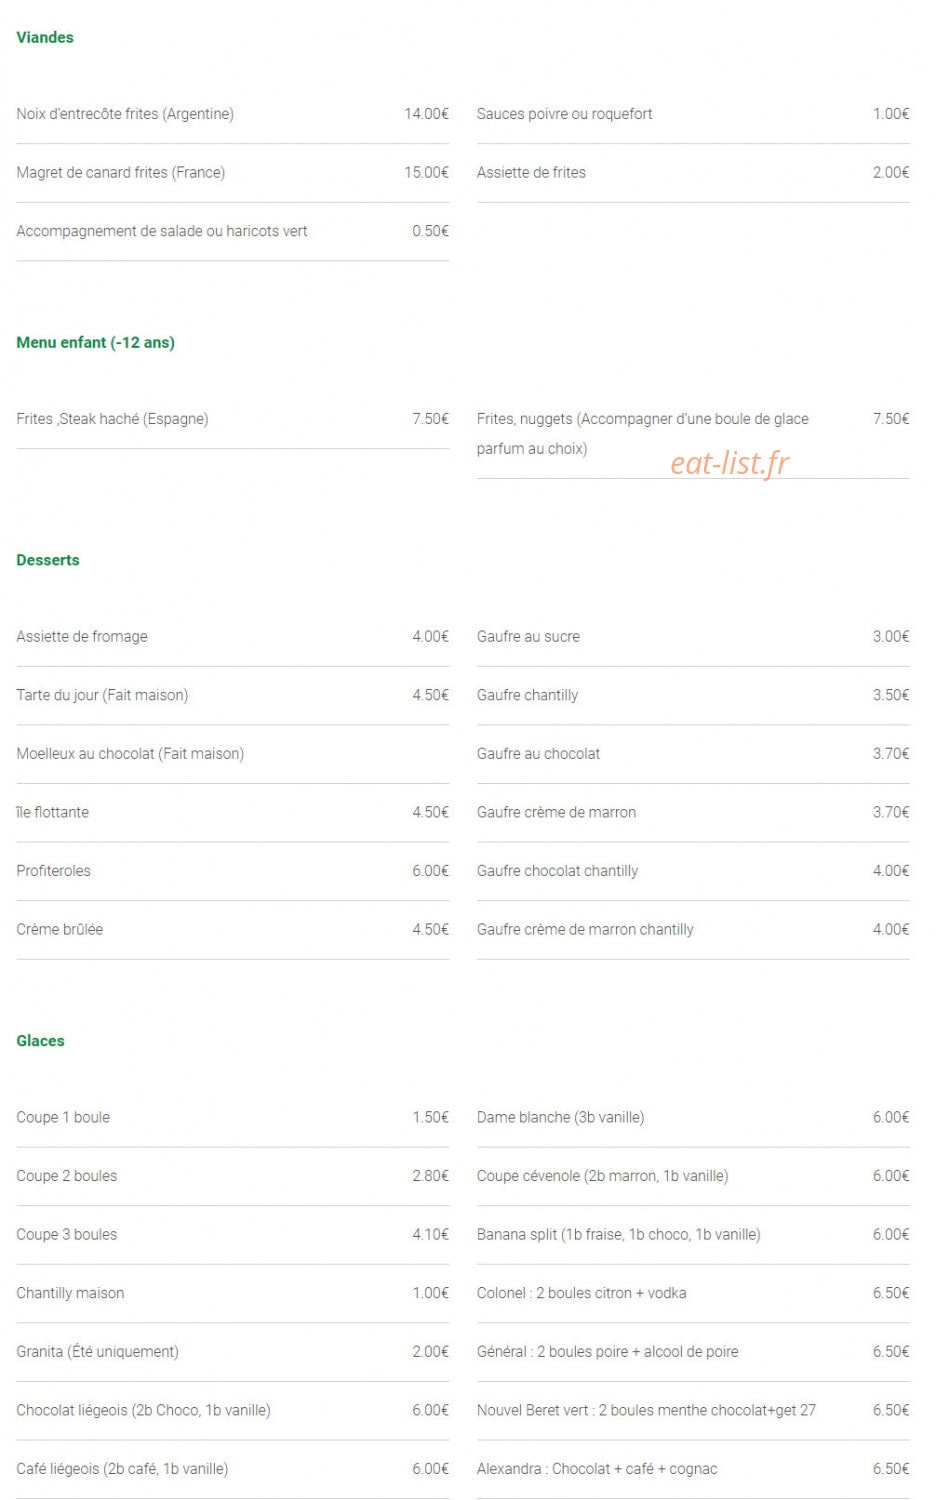Image resolution: width=936 pixels, height=1500 pixels.
Task: Select Noix d'entrecôte frites (Argentine)
Action: (125, 114)
